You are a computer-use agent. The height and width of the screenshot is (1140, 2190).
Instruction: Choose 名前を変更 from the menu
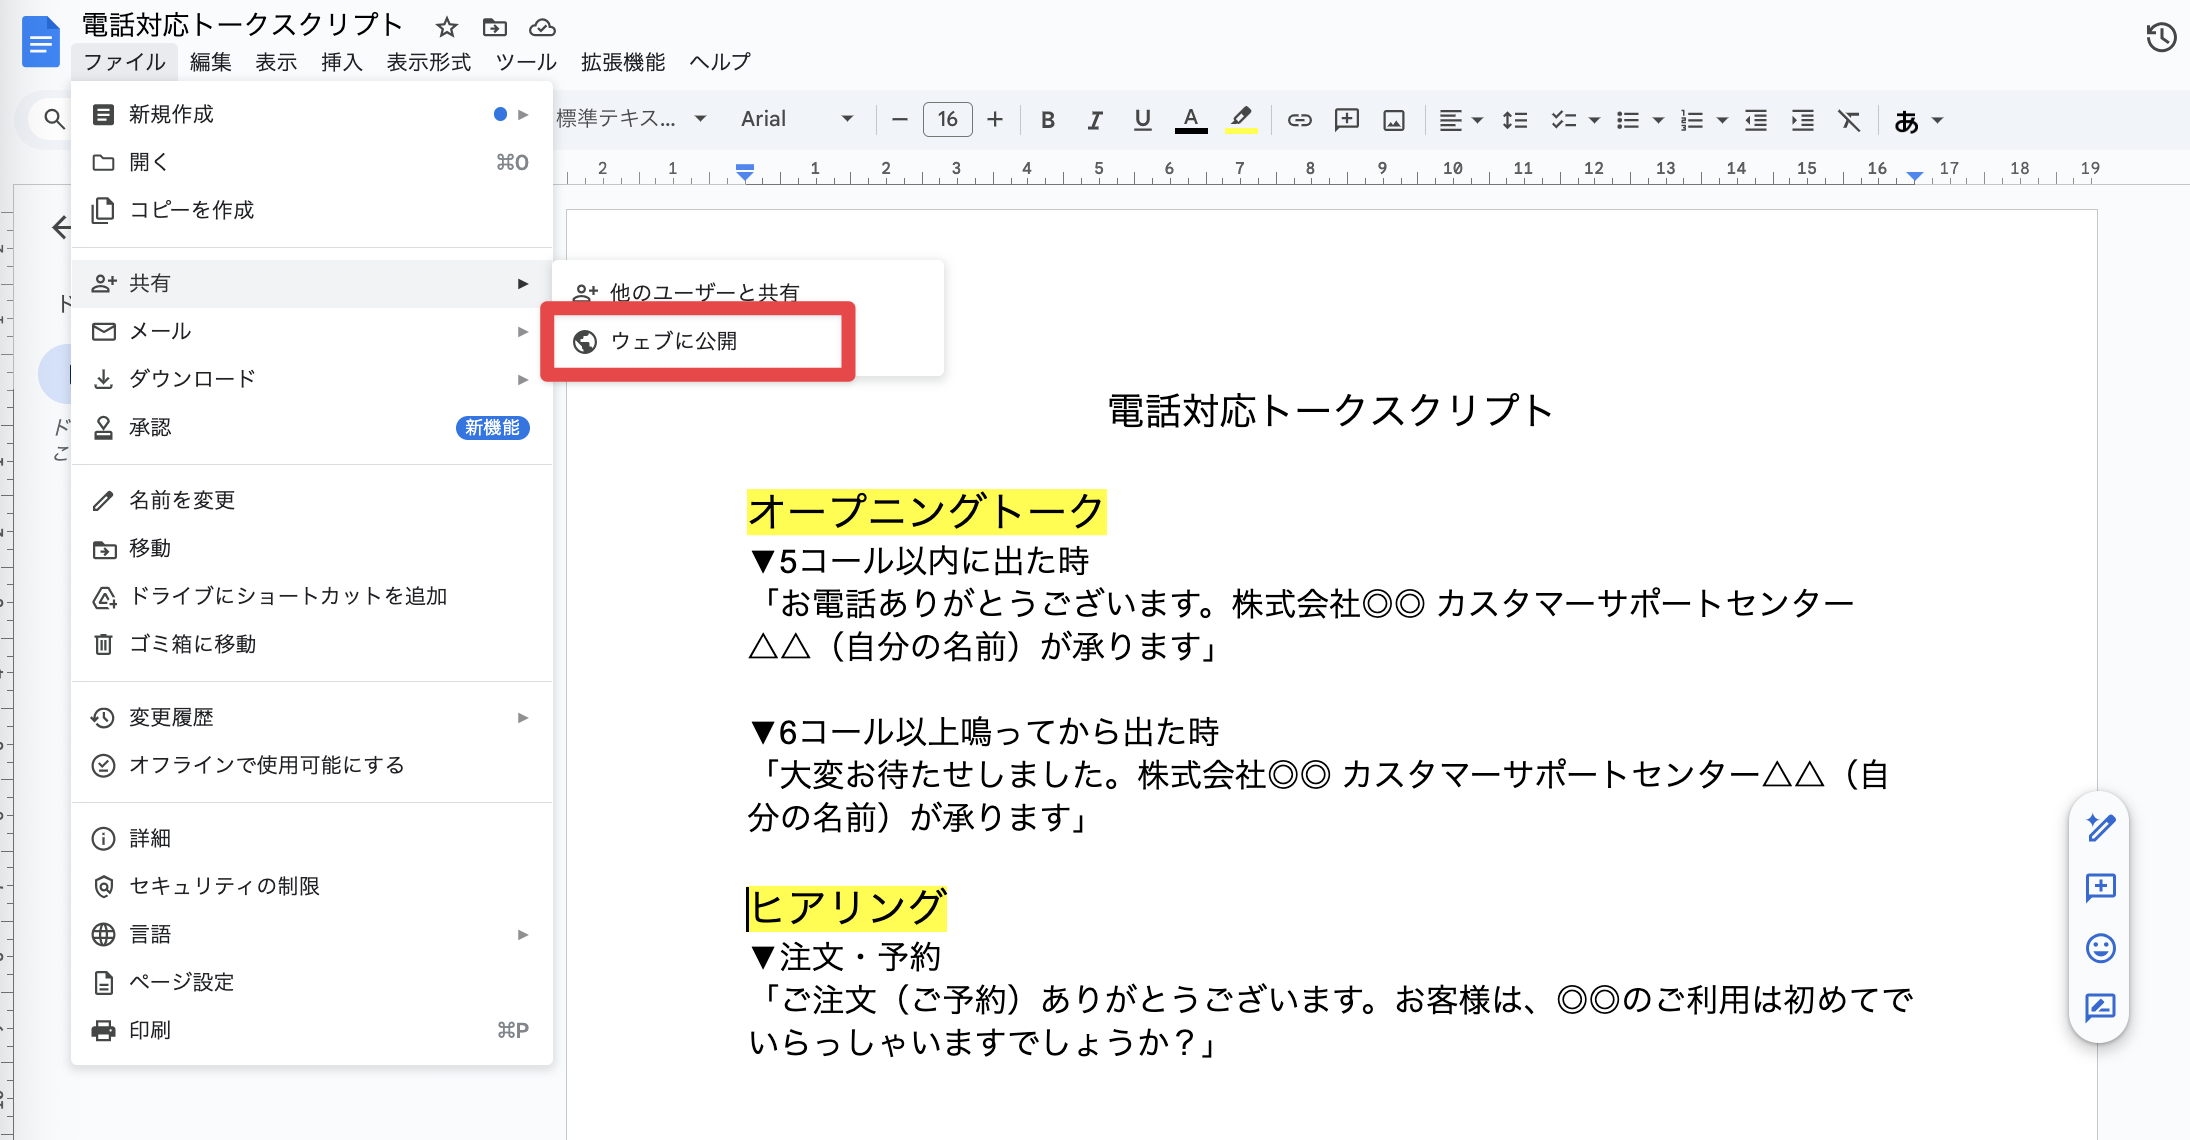click(312, 500)
